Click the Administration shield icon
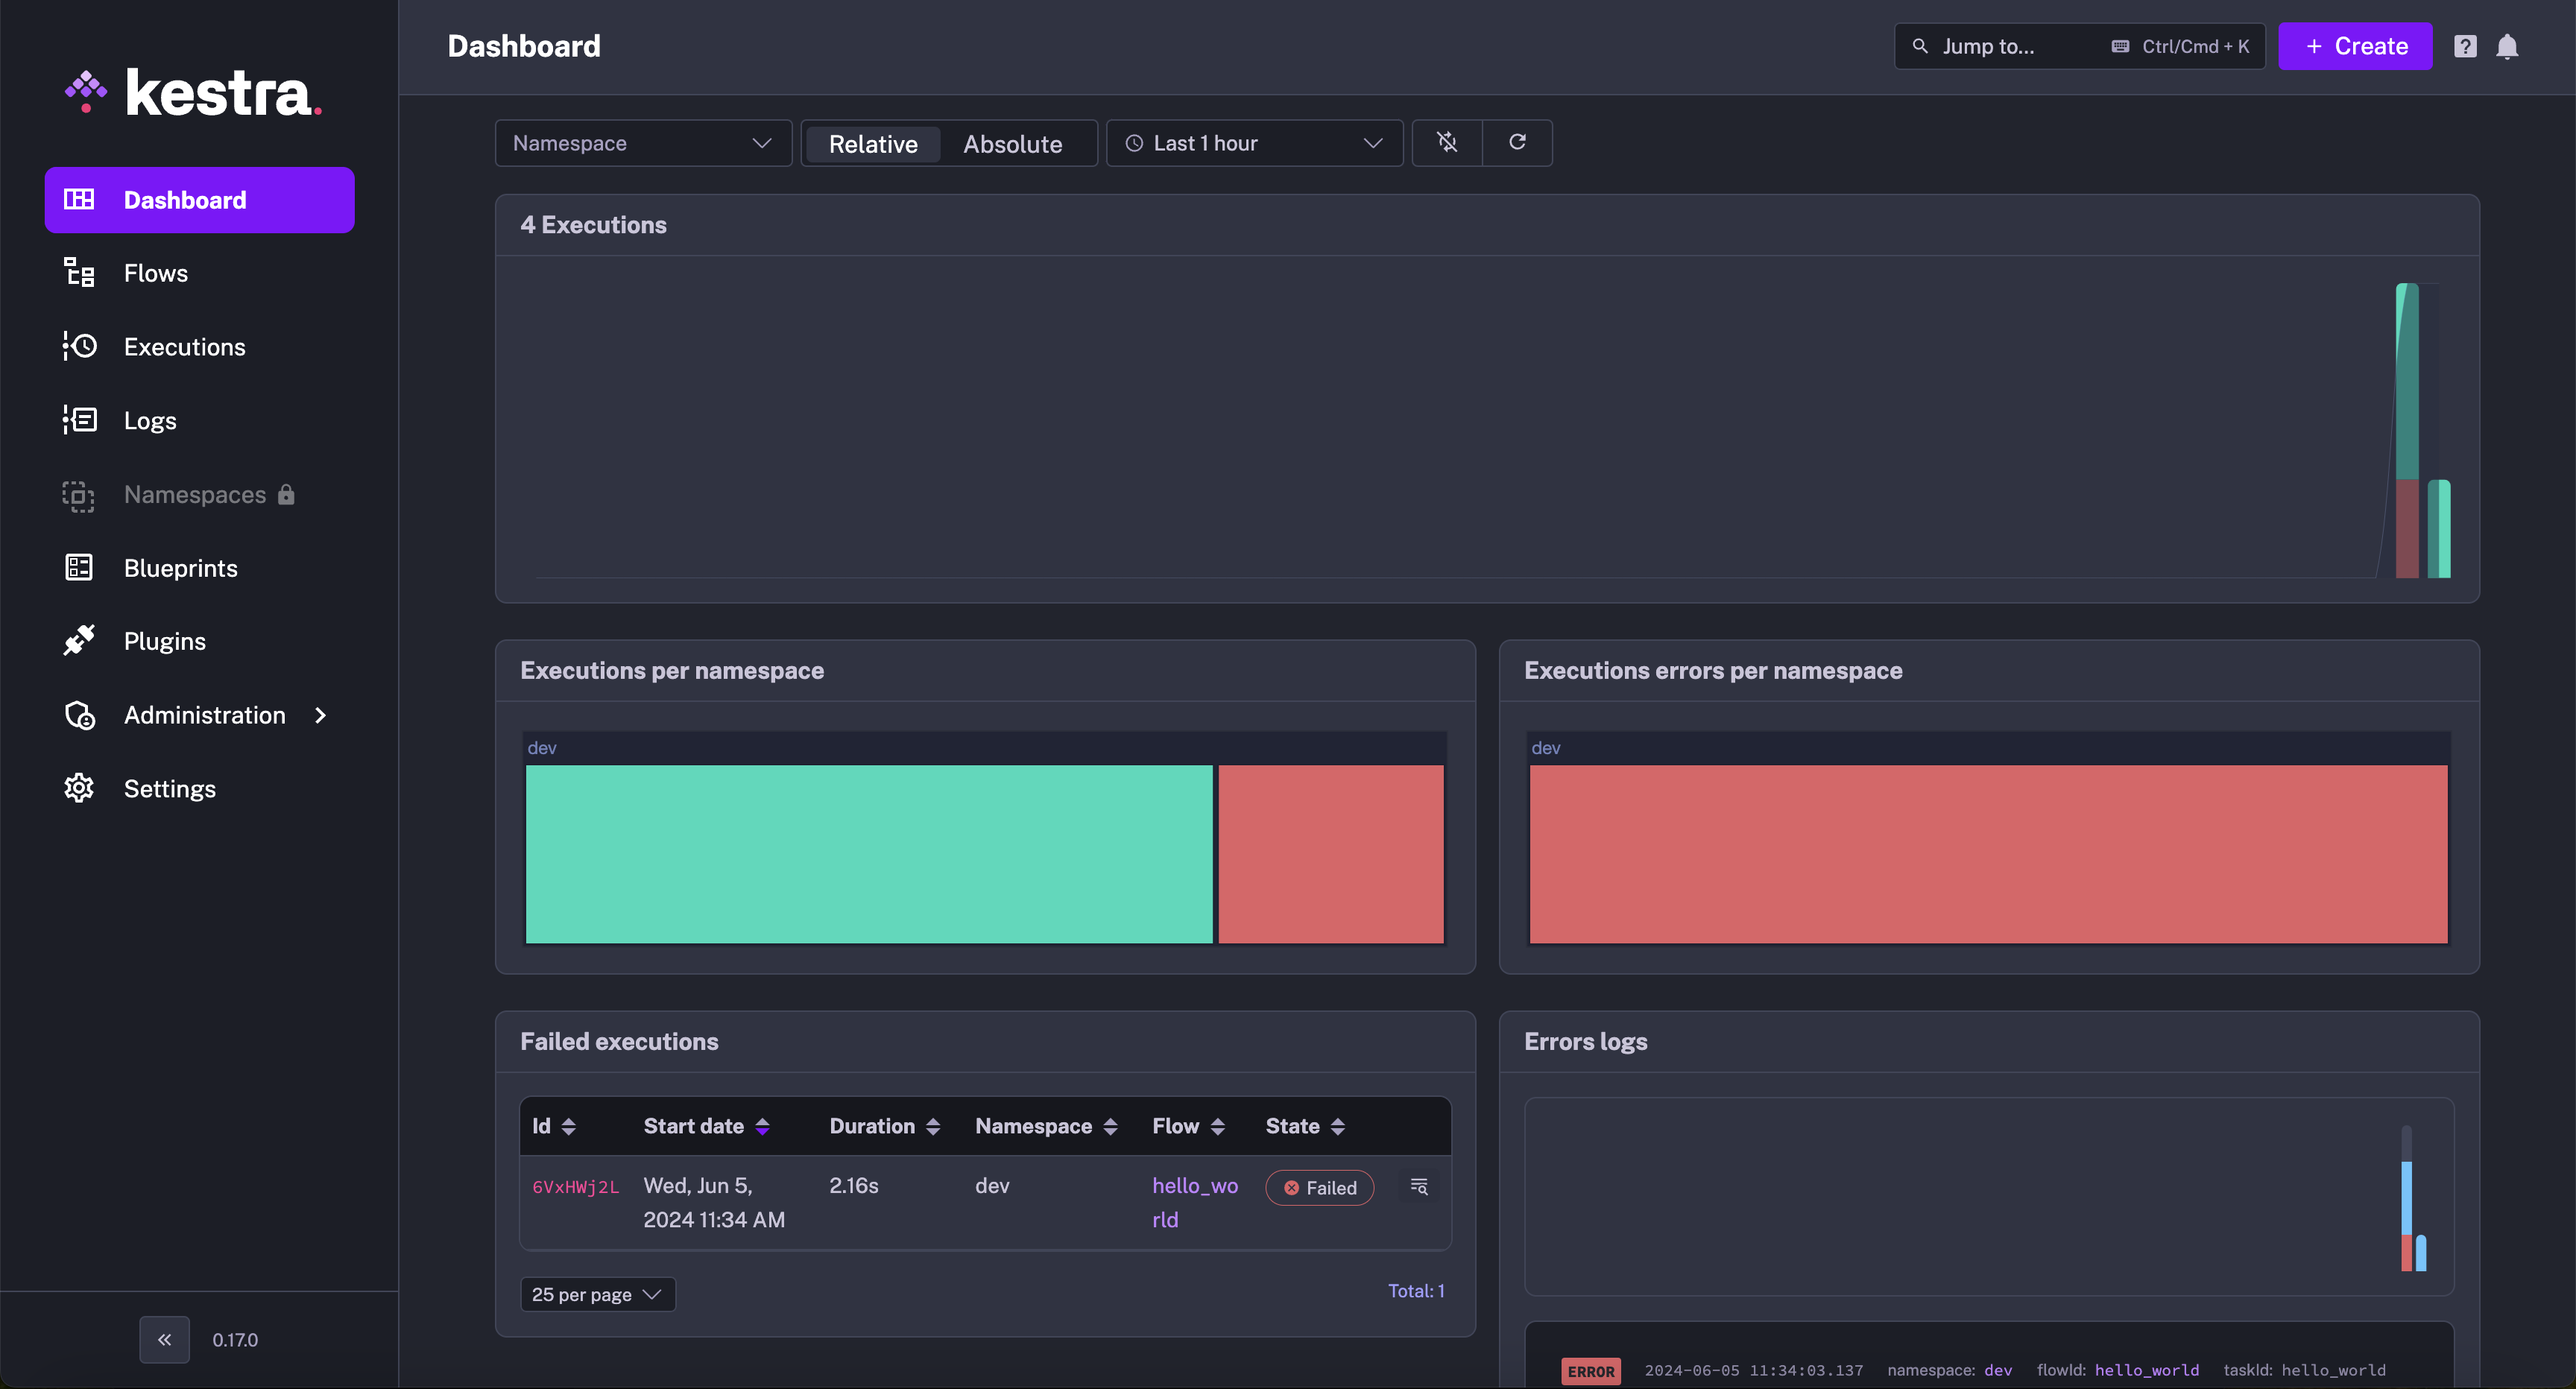The height and width of the screenshot is (1389, 2576). pyautogui.click(x=79, y=715)
